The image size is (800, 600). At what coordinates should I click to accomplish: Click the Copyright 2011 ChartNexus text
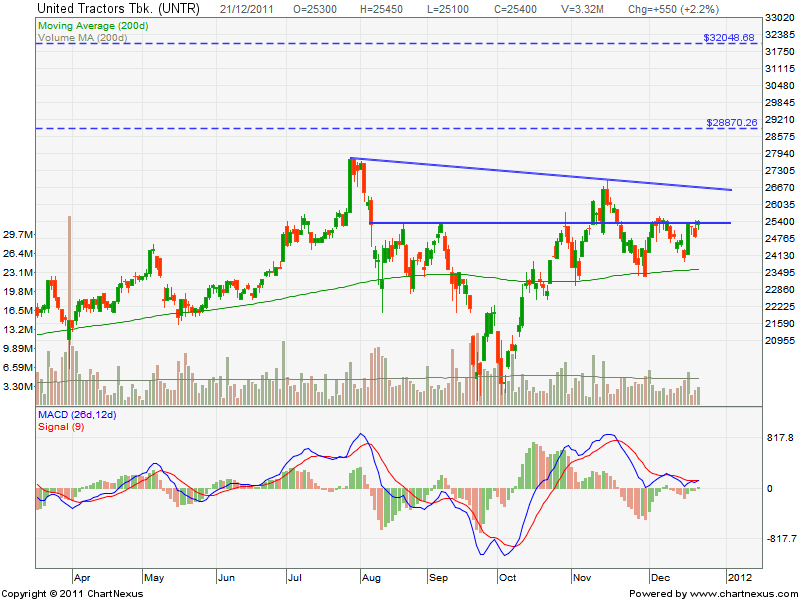pyautogui.click(x=76, y=593)
